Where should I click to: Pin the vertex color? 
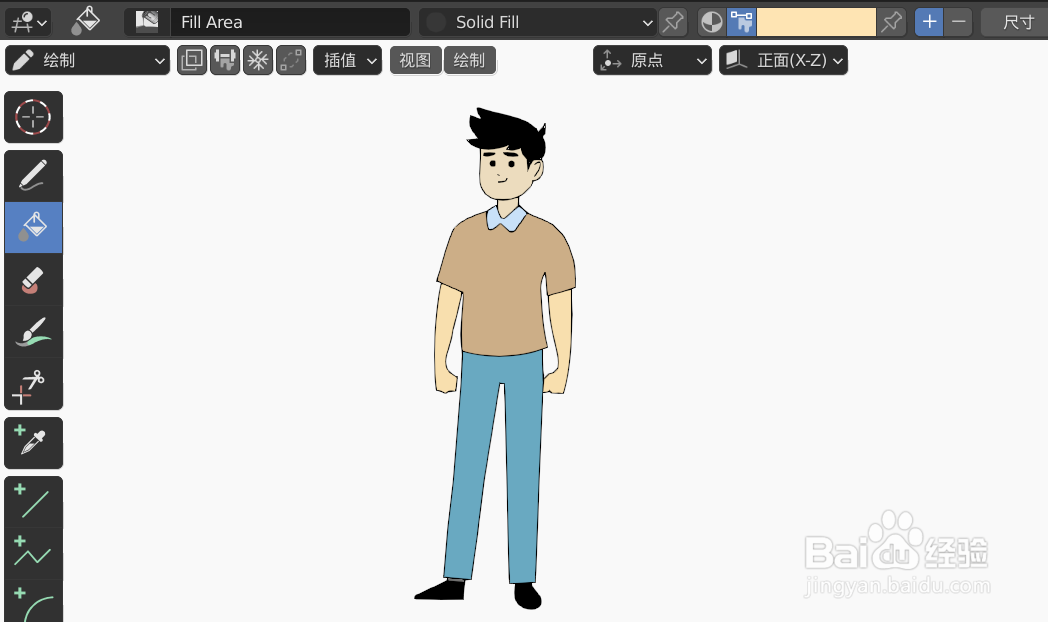click(x=892, y=22)
